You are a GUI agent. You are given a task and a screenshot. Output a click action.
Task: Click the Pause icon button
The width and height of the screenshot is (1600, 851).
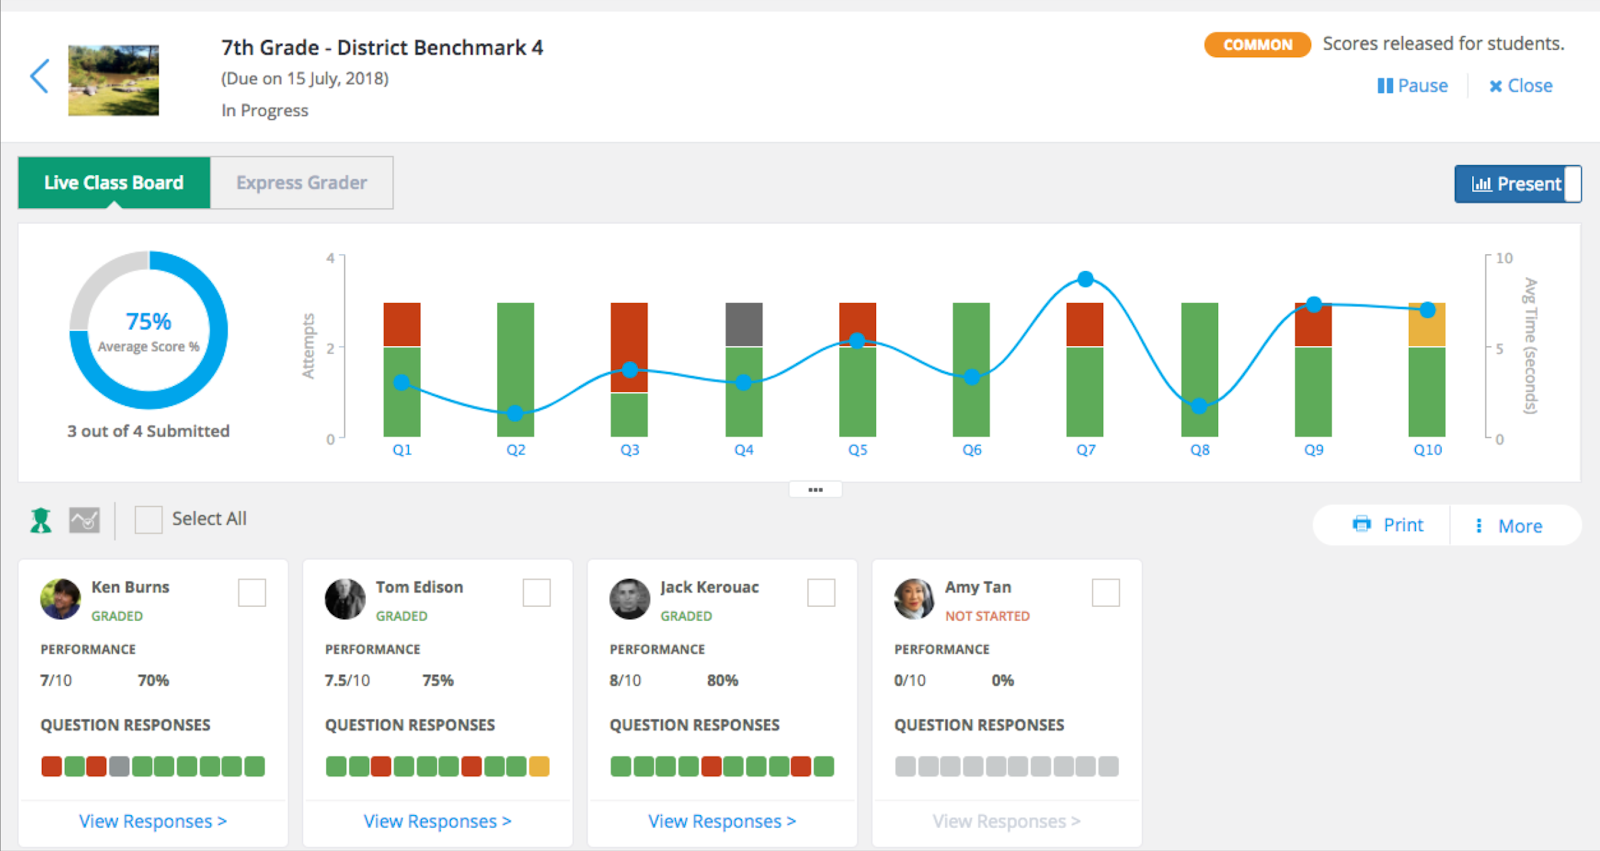1412,86
